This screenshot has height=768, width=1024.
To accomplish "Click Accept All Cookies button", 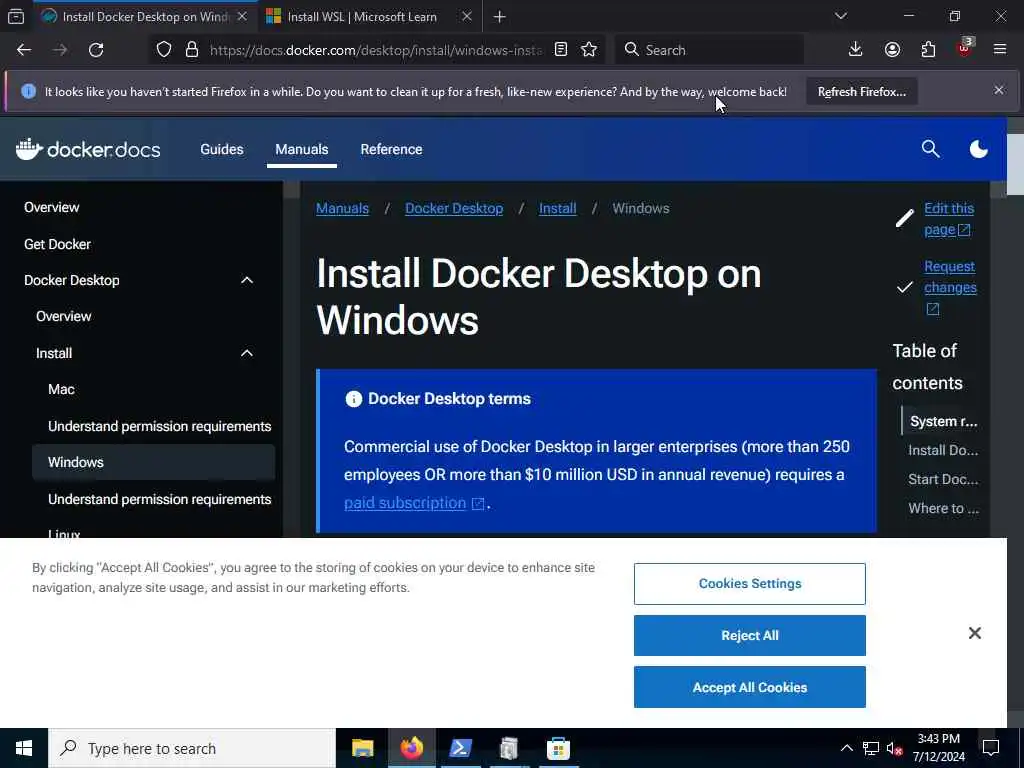I will pyautogui.click(x=750, y=687).
